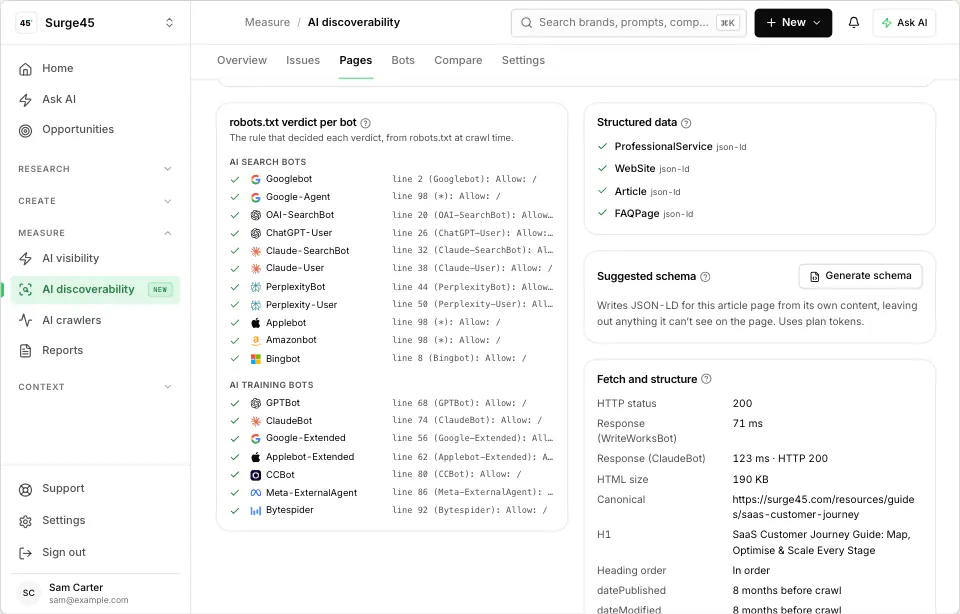Click the Claude icon next to Claude-SearchBot
The image size is (960, 614).
tap(255, 251)
